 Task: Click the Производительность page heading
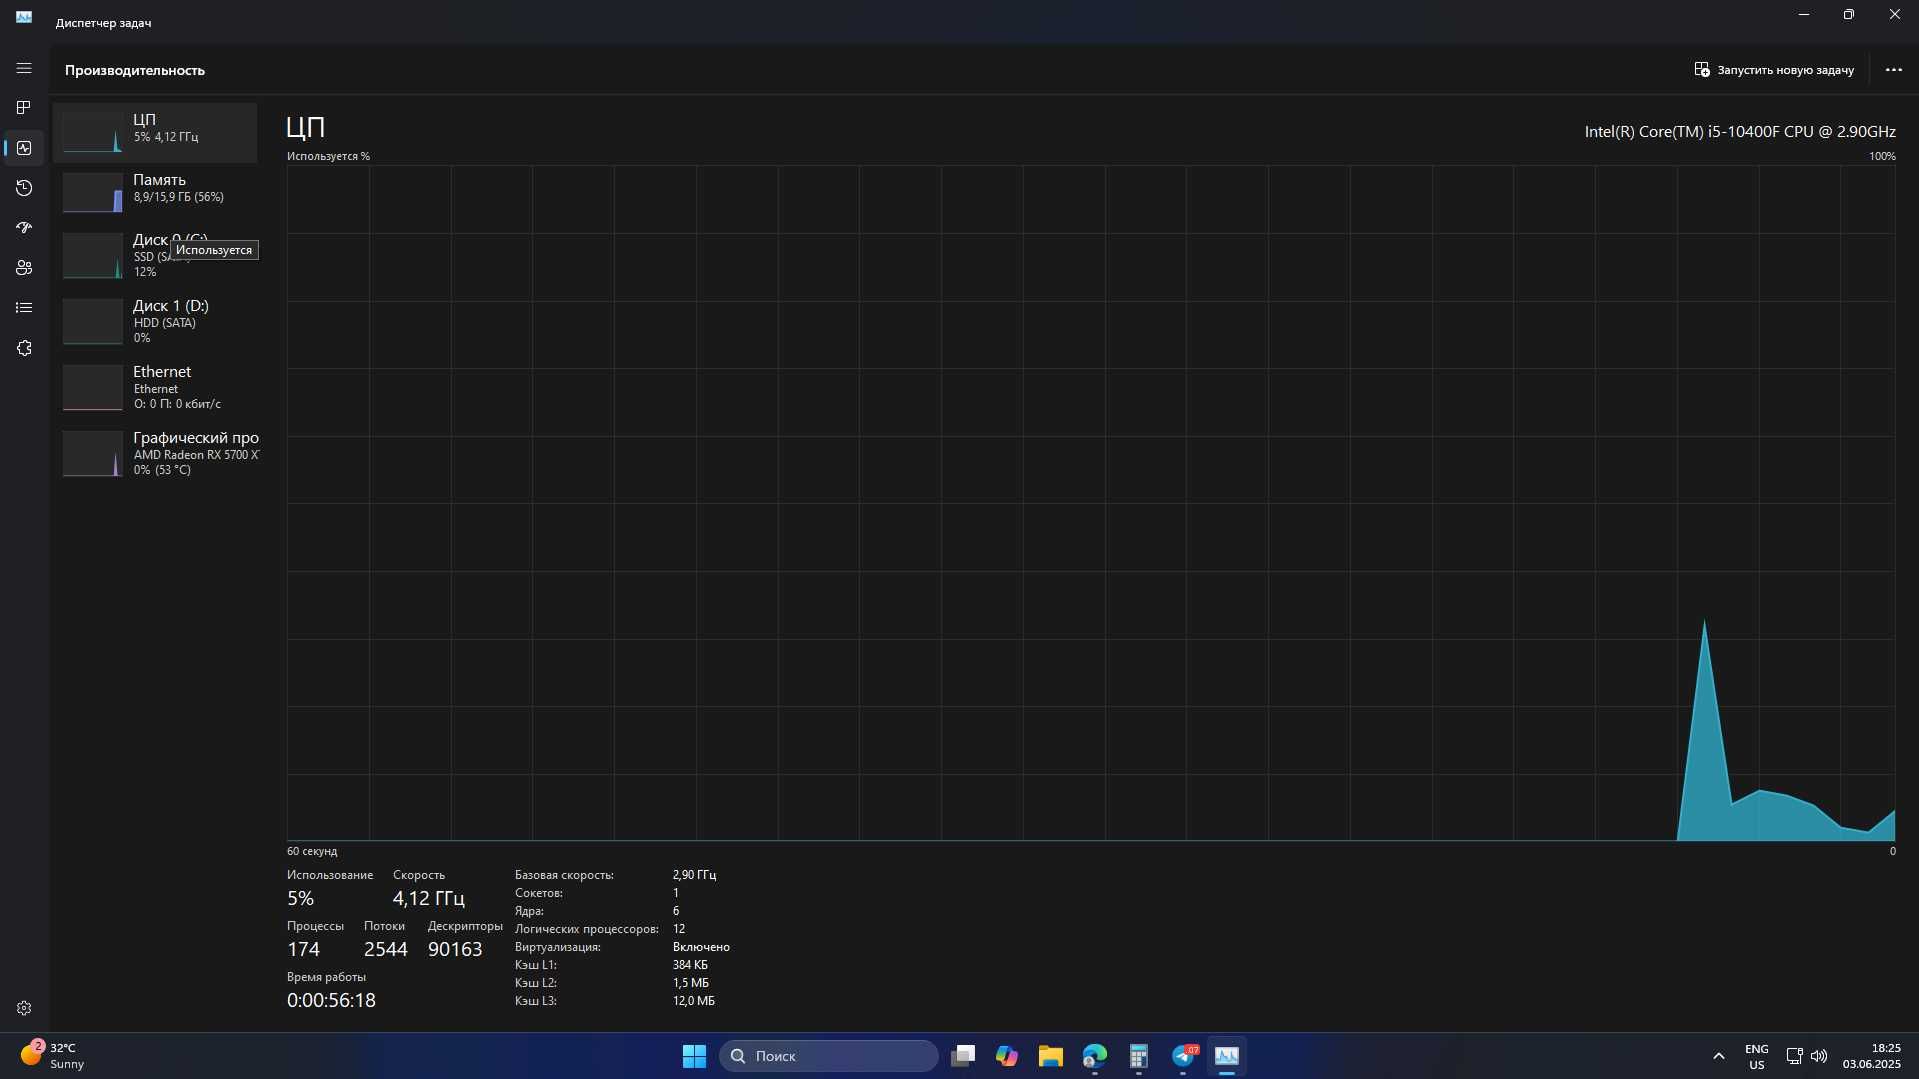click(135, 70)
